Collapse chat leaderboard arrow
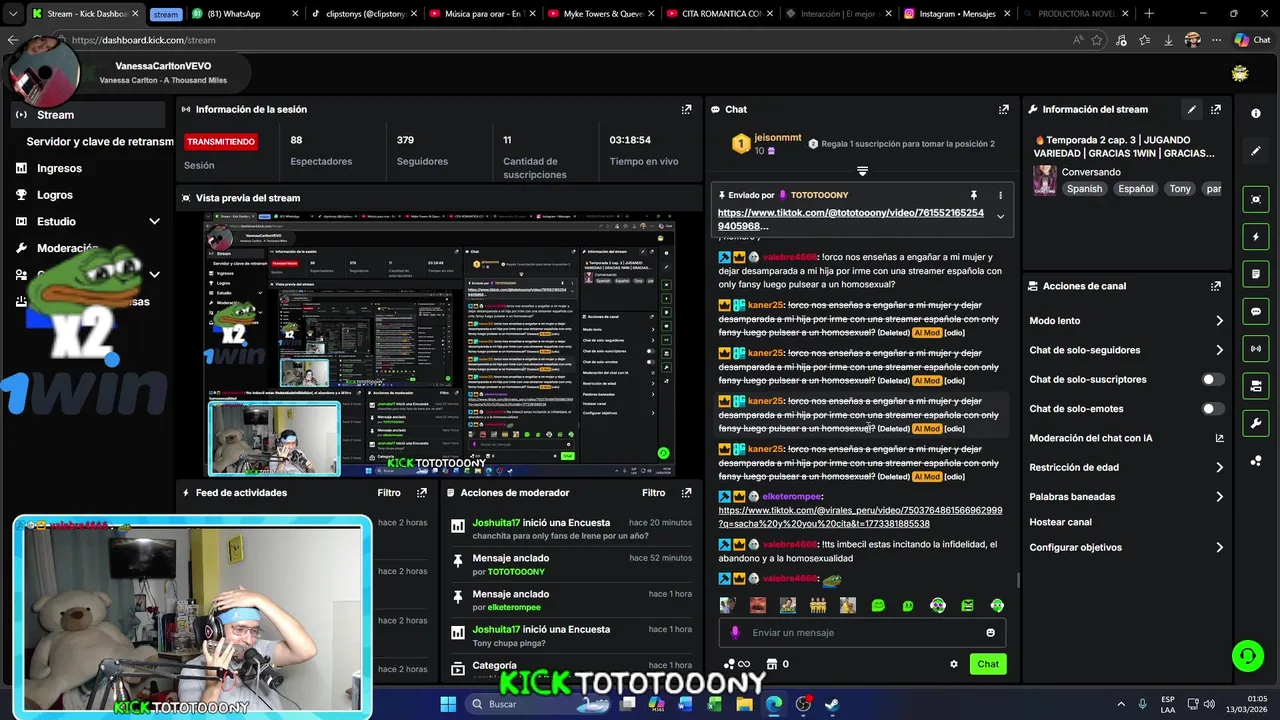The height and width of the screenshot is (720, 1280). pyautogui.click(x=862, y=171)
